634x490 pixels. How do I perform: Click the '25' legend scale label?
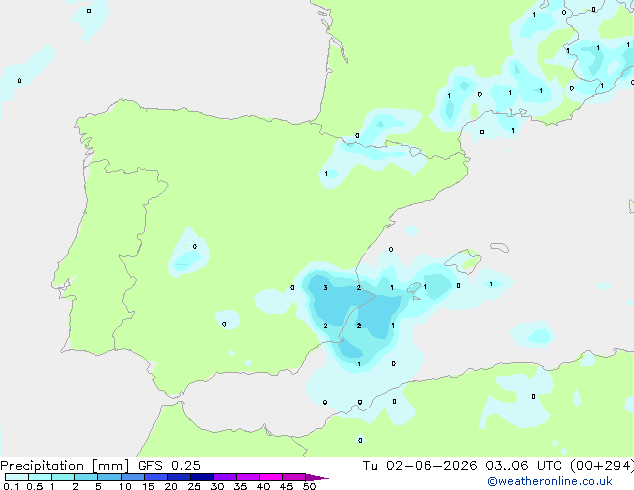(194, 486)
